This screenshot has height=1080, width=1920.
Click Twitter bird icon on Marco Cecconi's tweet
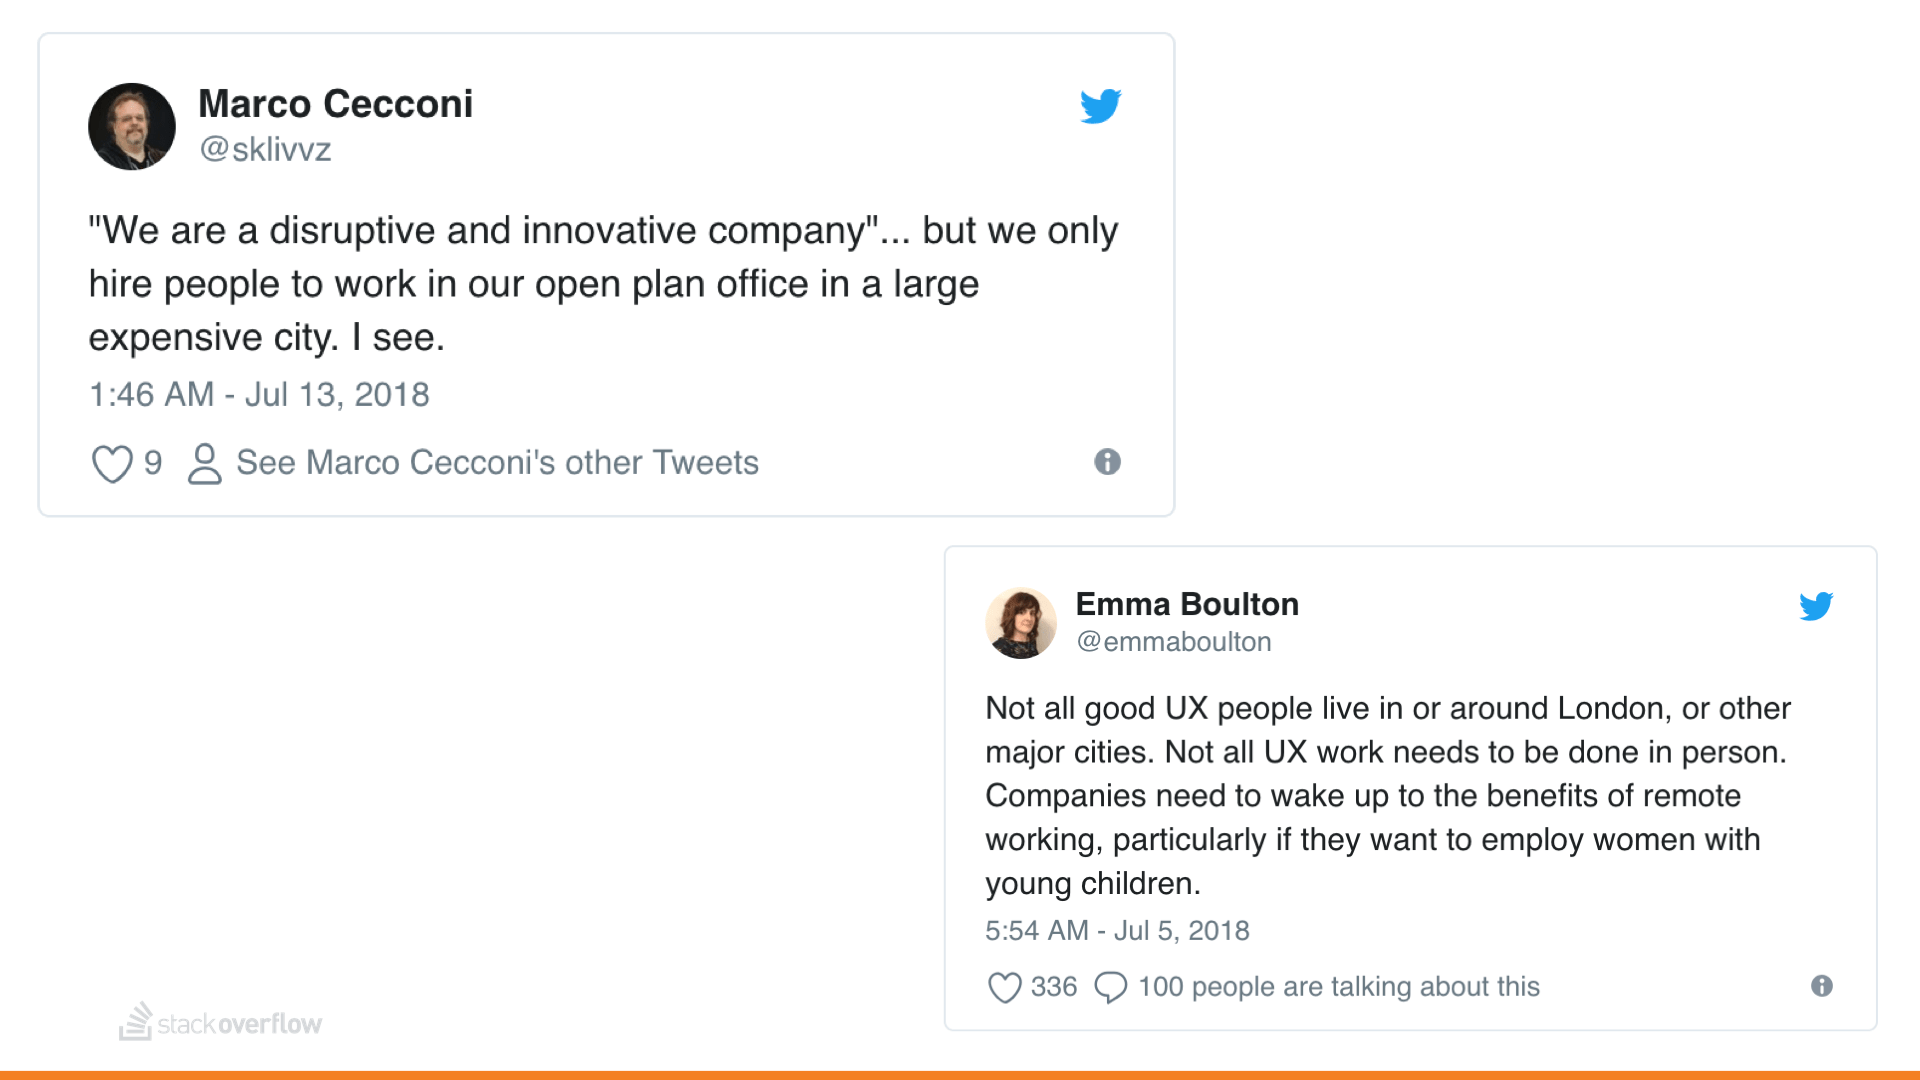1100,106
